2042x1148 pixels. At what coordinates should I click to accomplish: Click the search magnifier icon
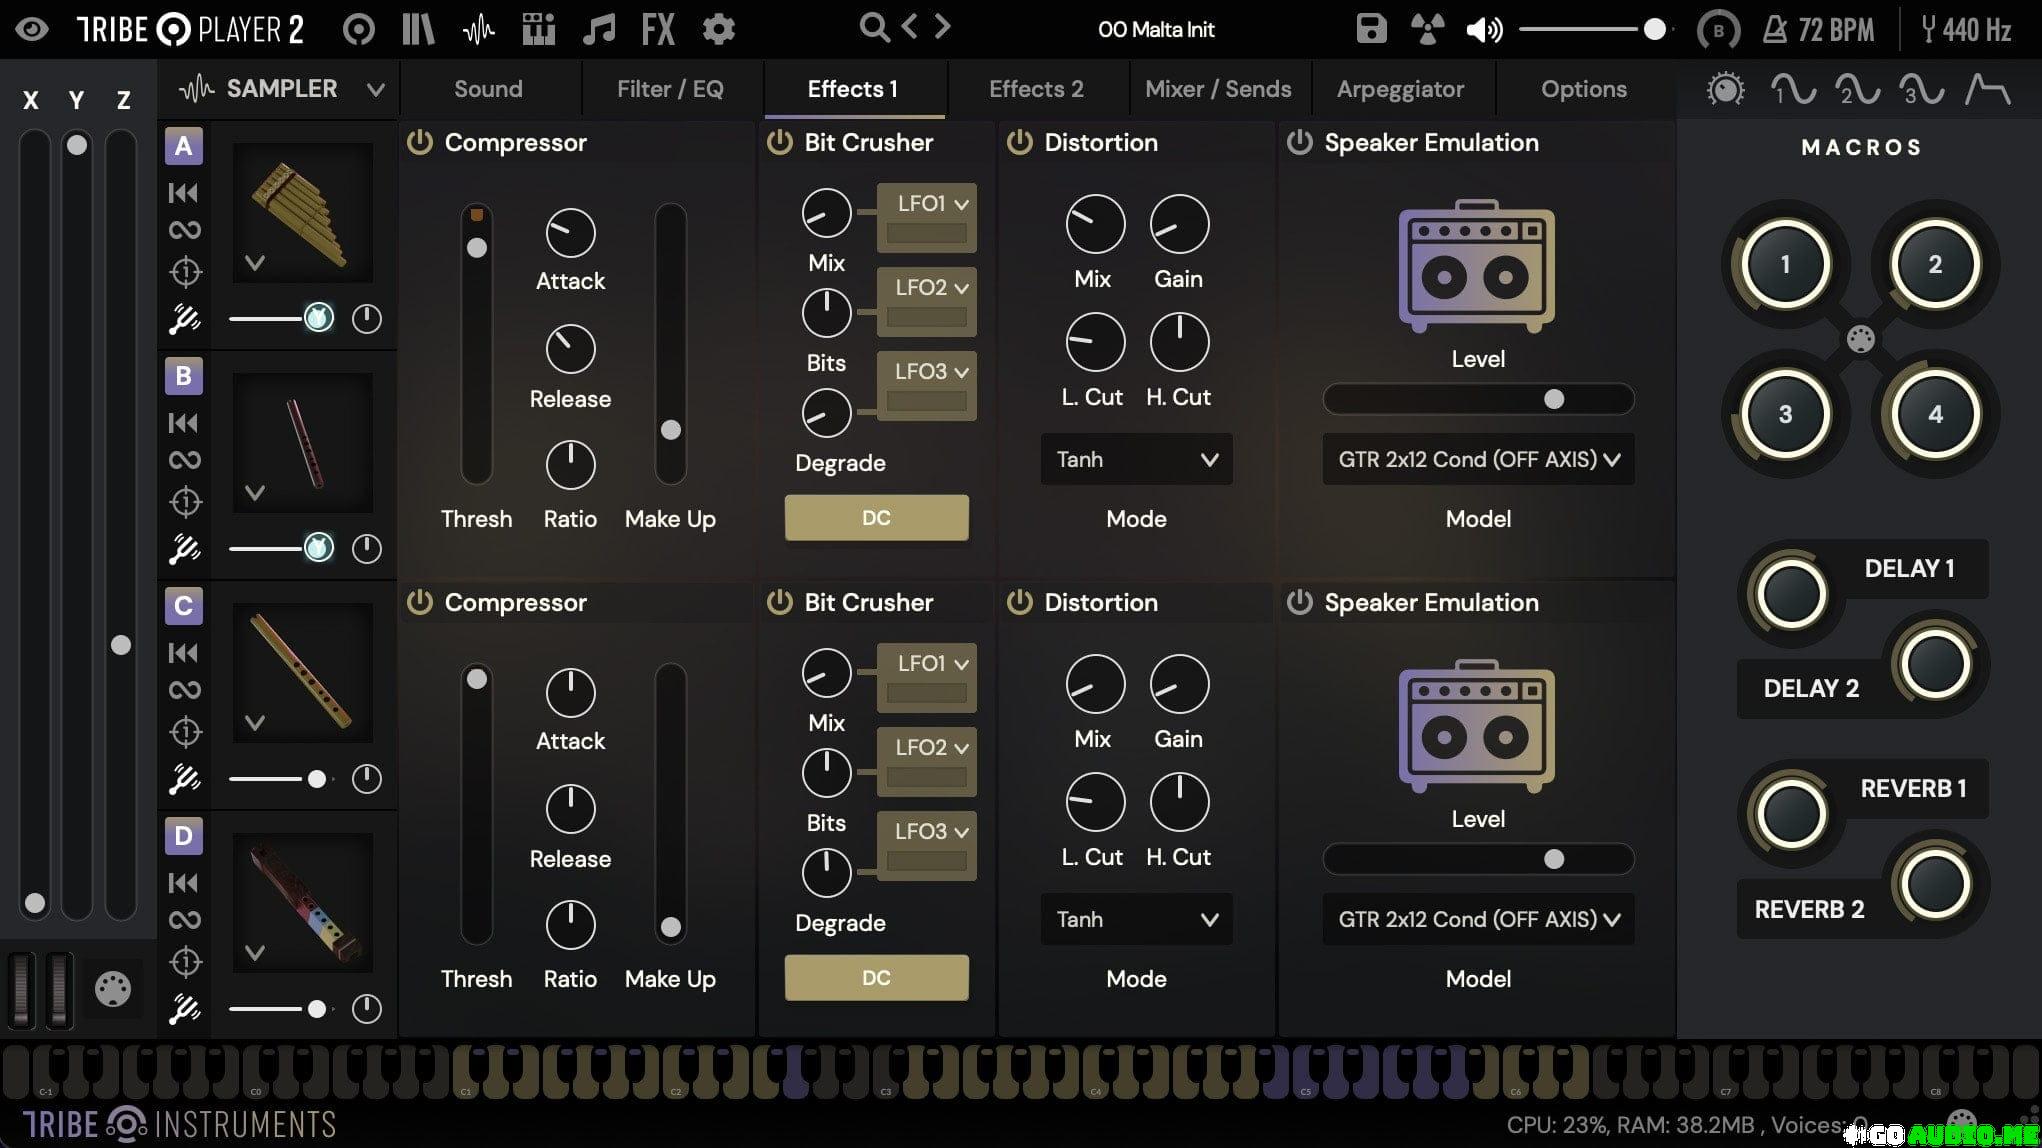point(874,28)
